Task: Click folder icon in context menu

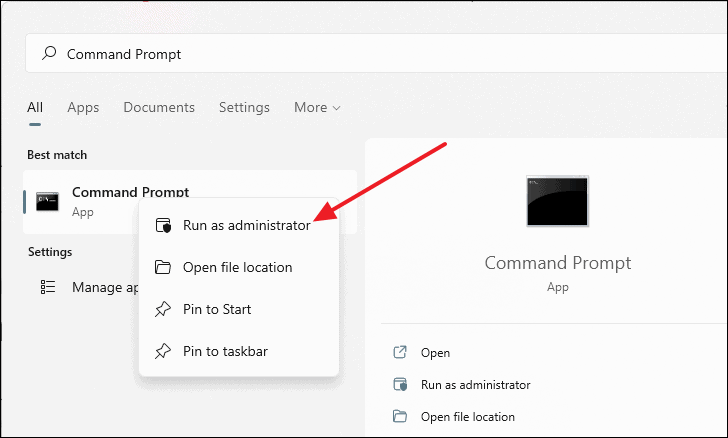Action: (x=163, y=268)
